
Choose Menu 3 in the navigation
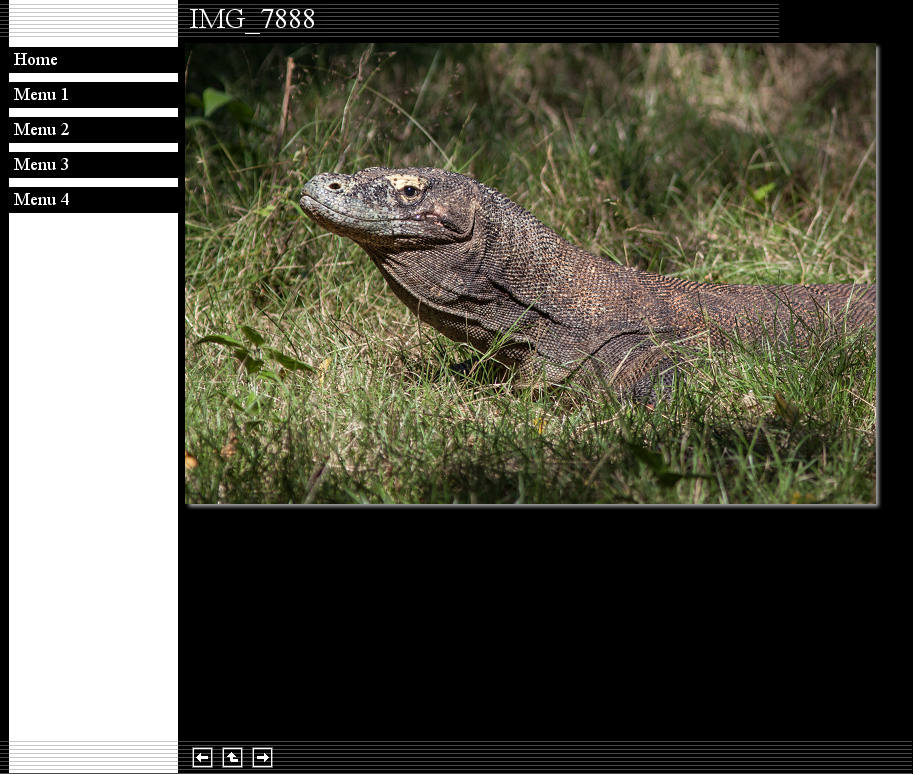[41, 165]
